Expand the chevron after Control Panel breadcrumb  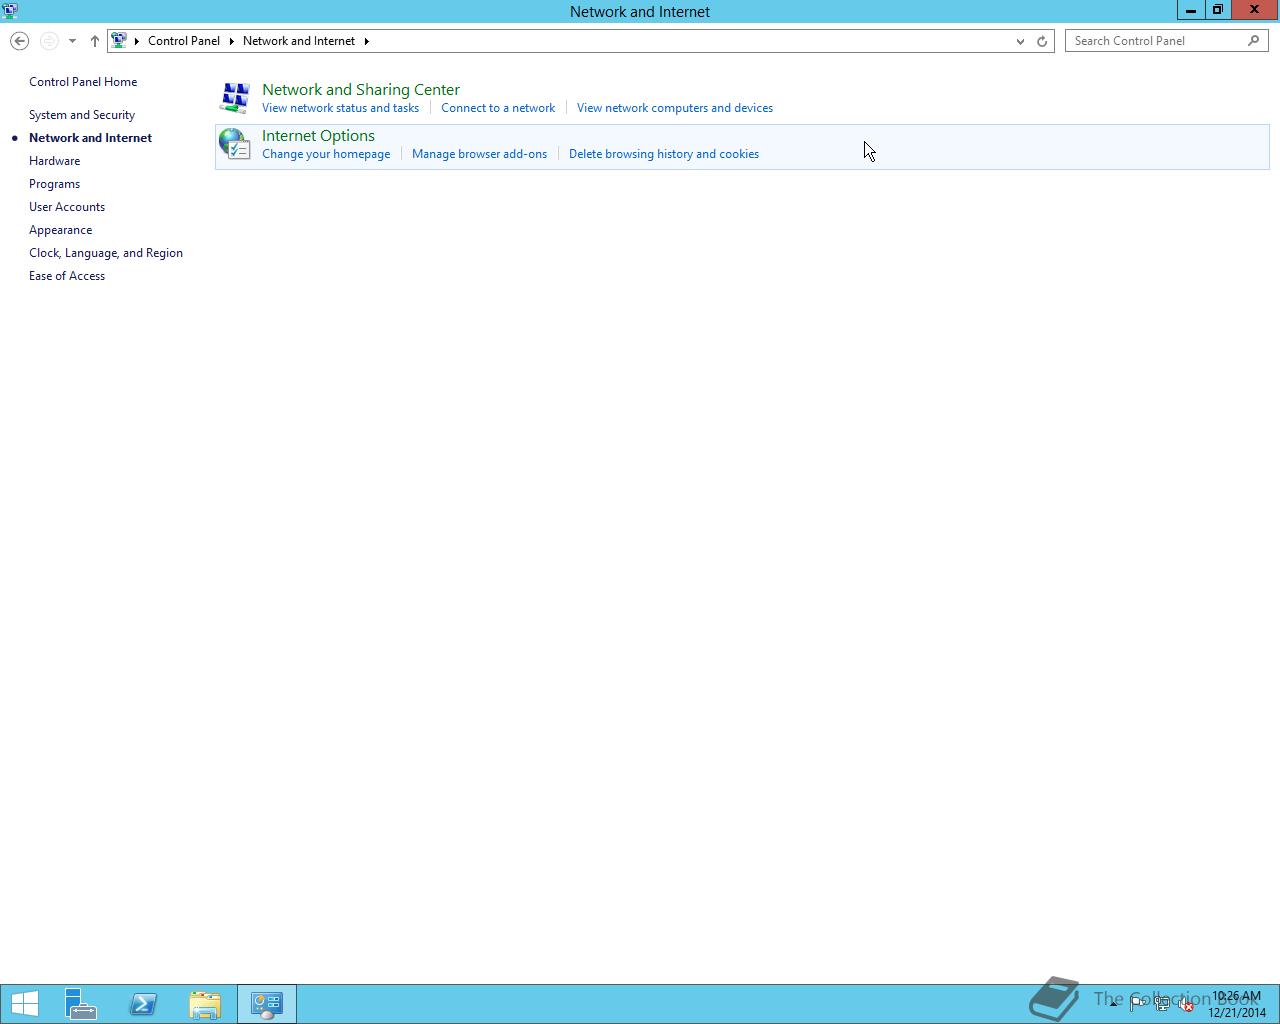[231, 41]
